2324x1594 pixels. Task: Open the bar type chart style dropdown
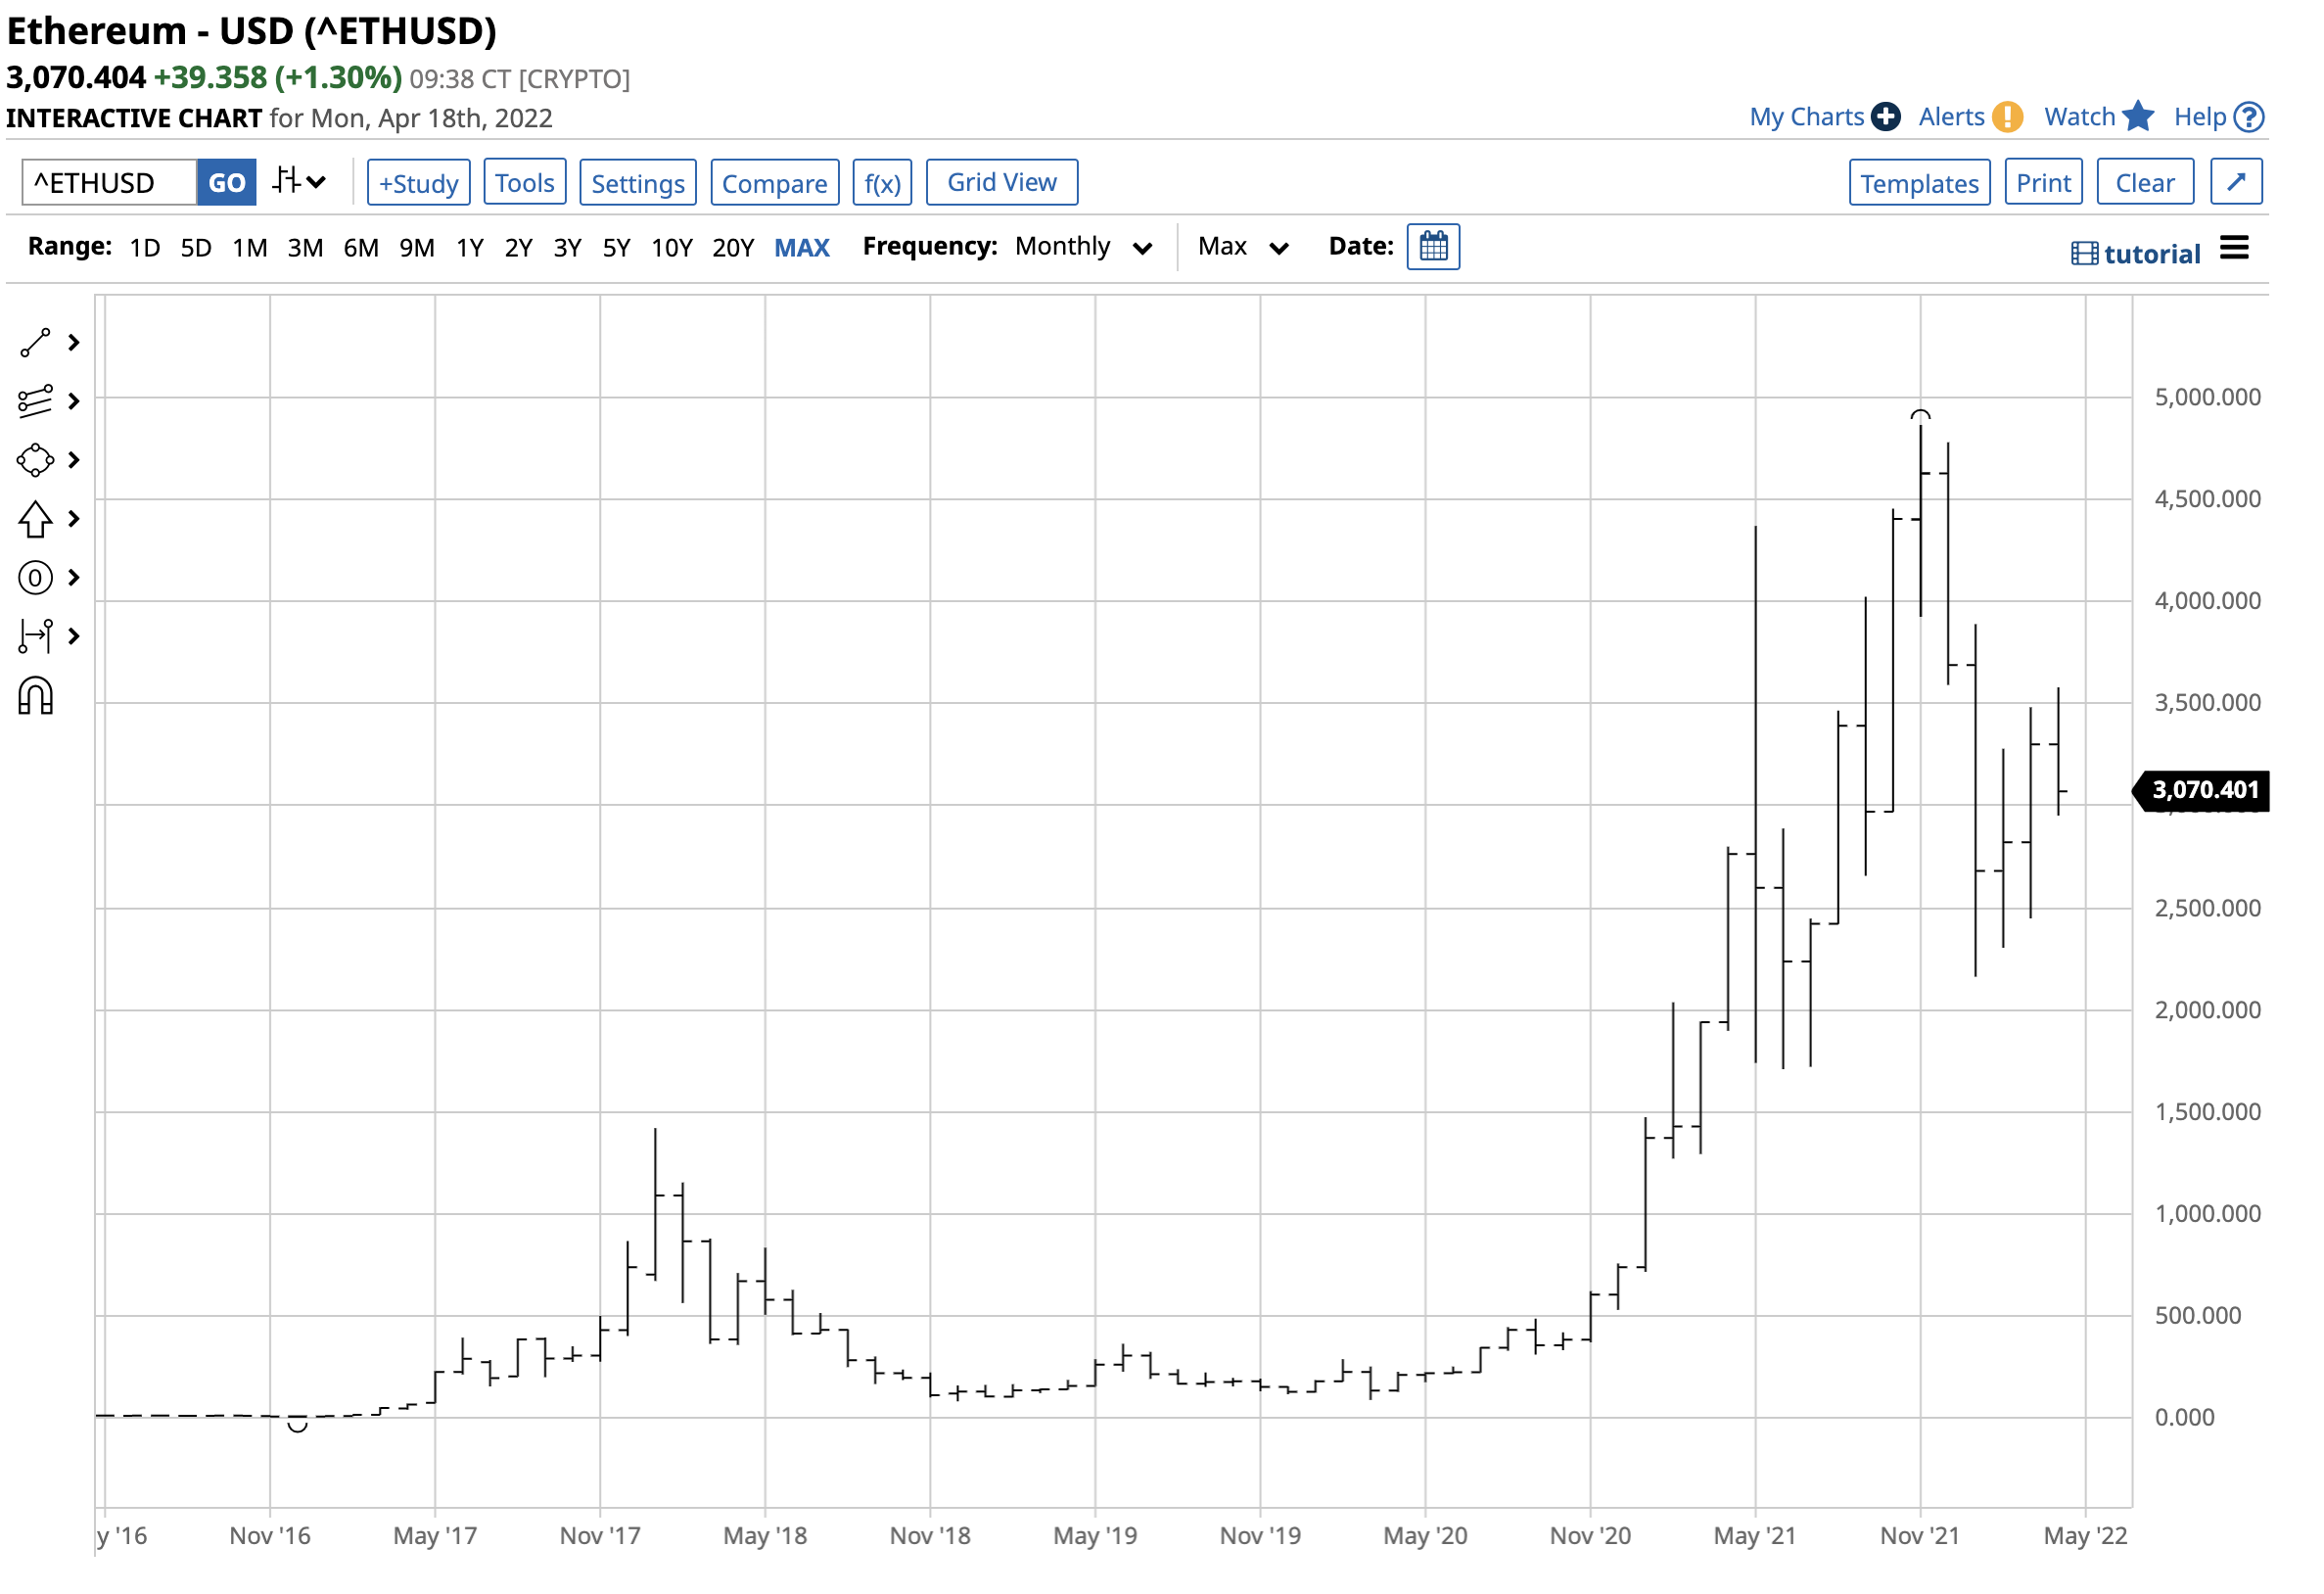coord(299,182)
